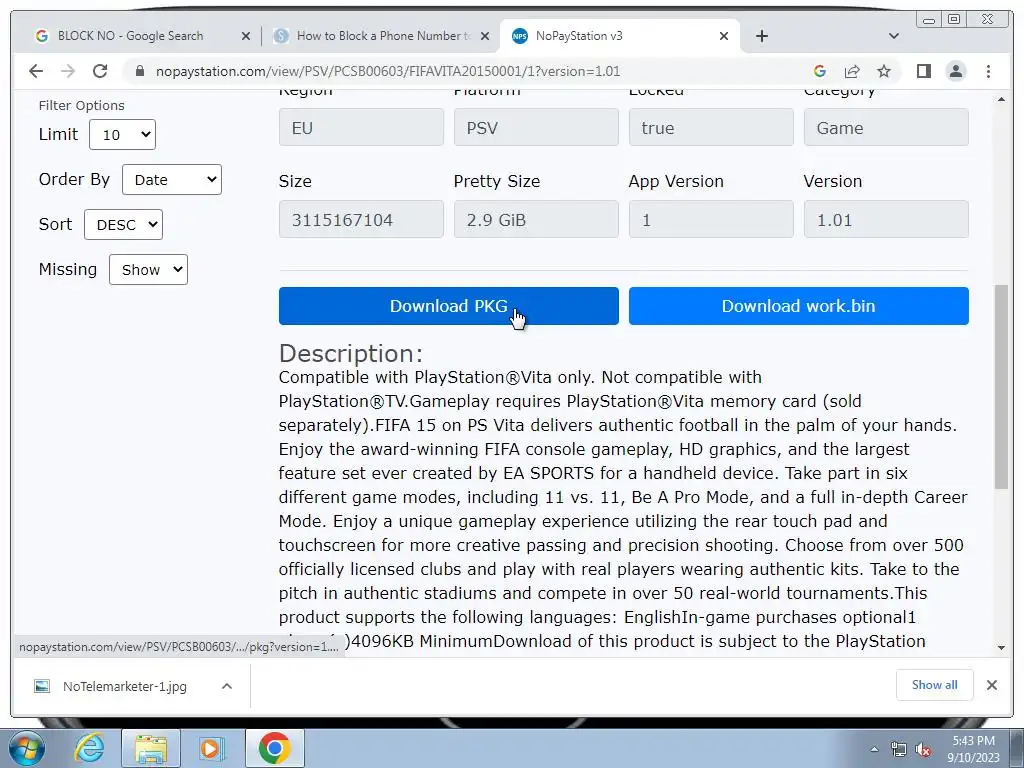Reload the current page

pyautogui.click(x=100, y=71)
